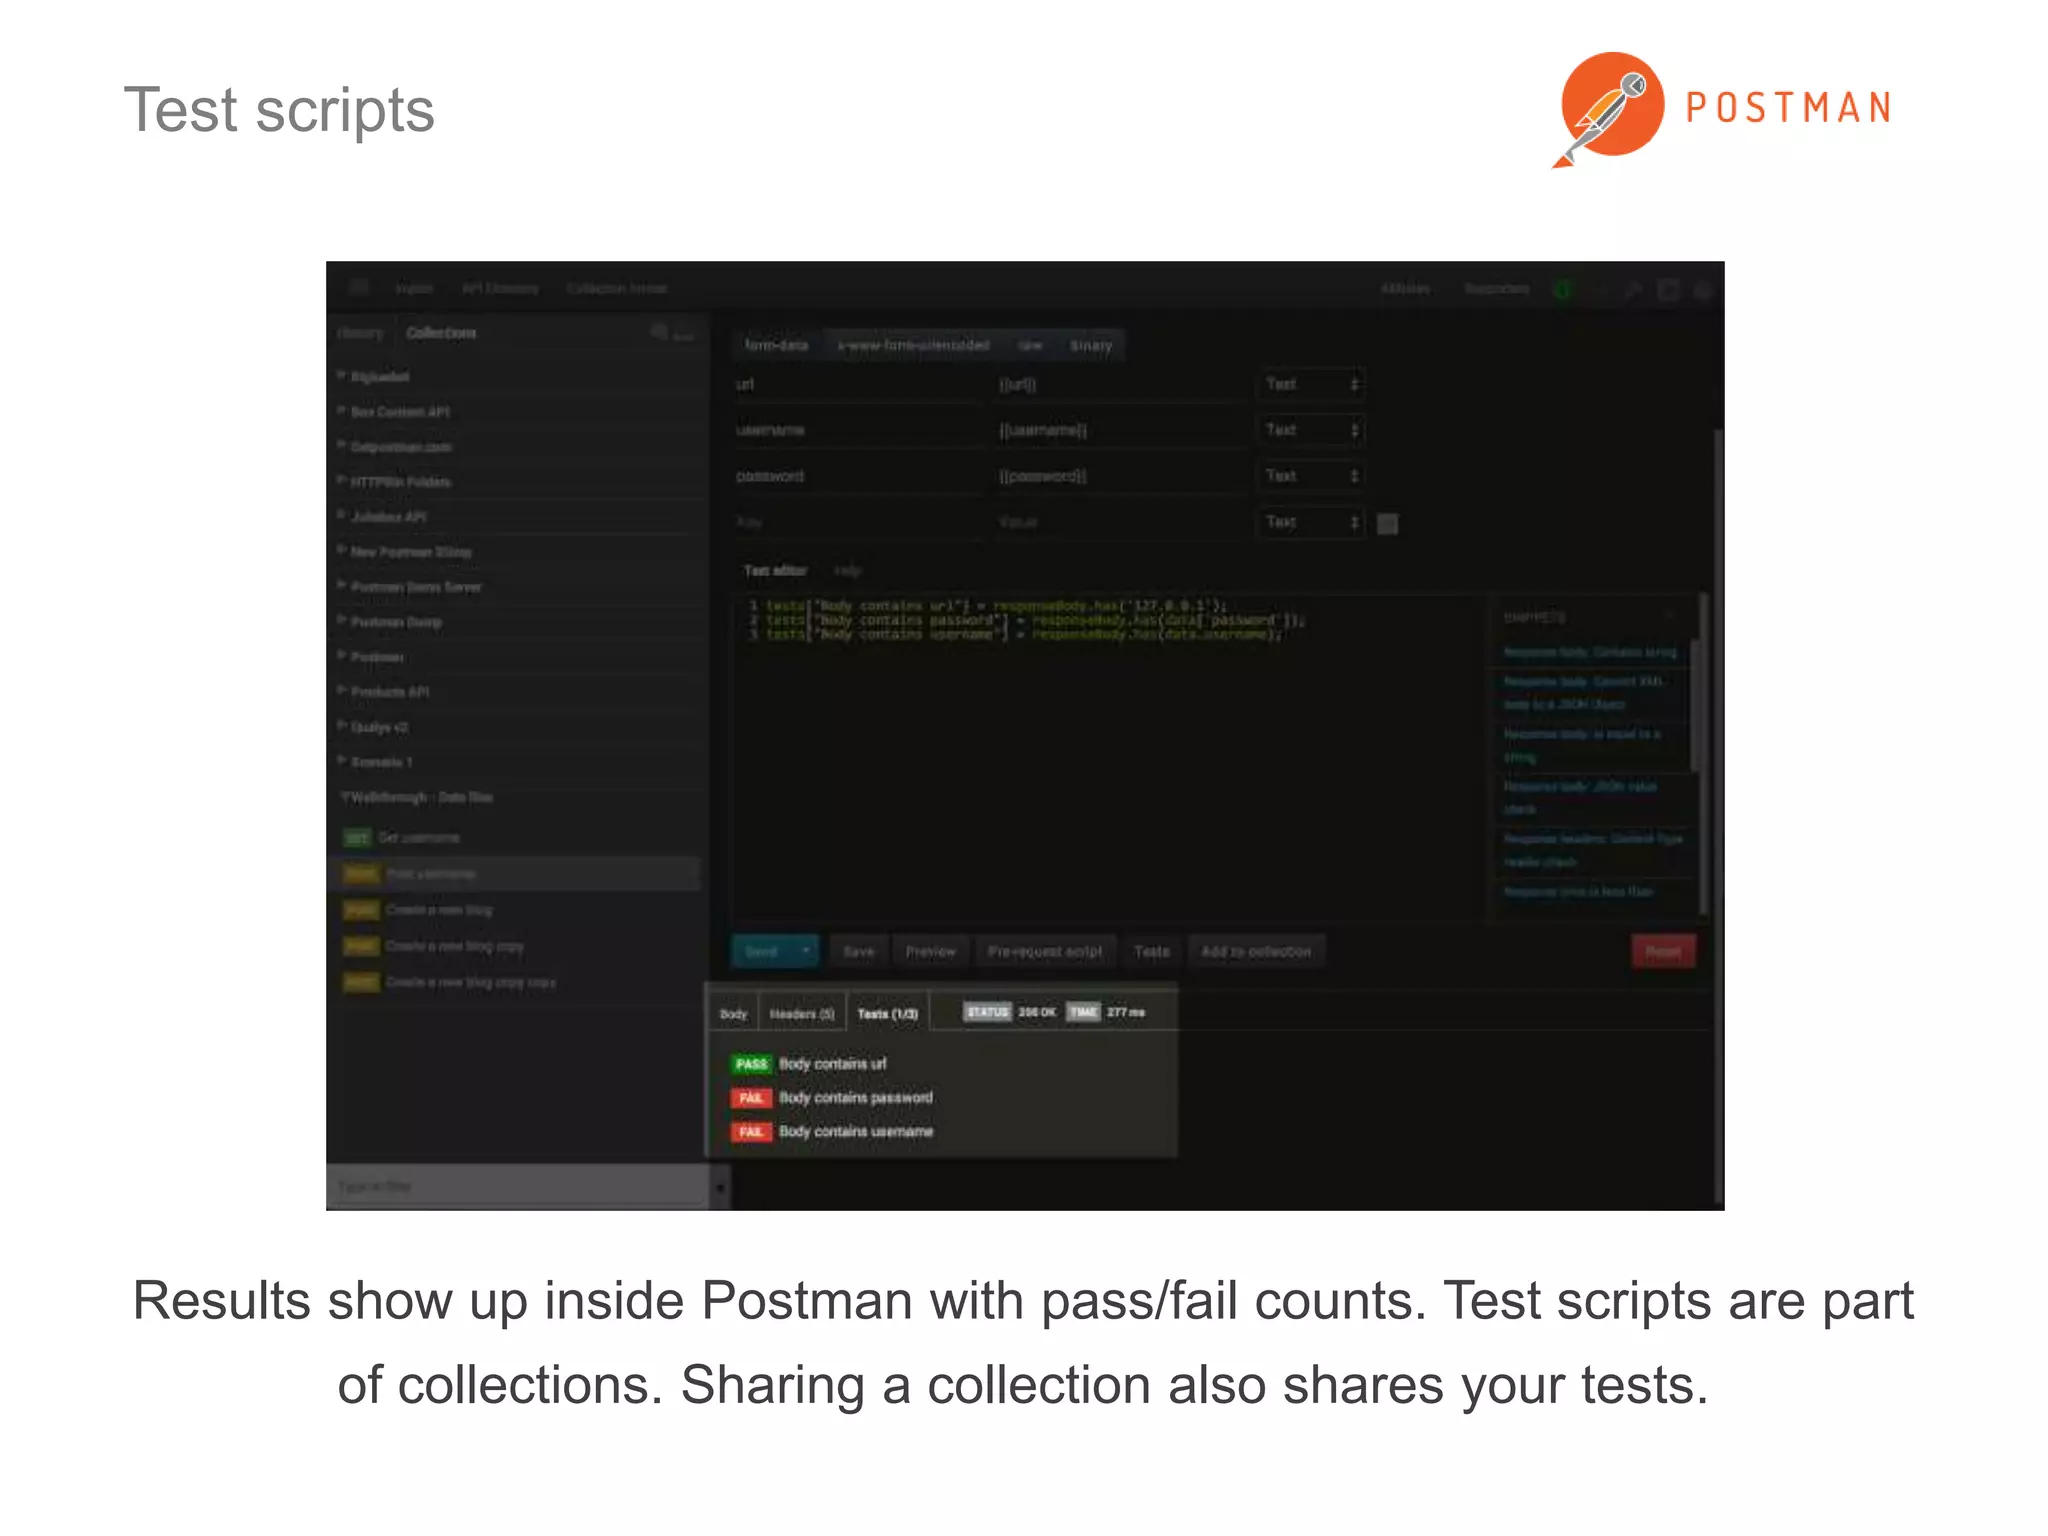Open Text type dropdown on the password row

click(x=1310, y=476)
